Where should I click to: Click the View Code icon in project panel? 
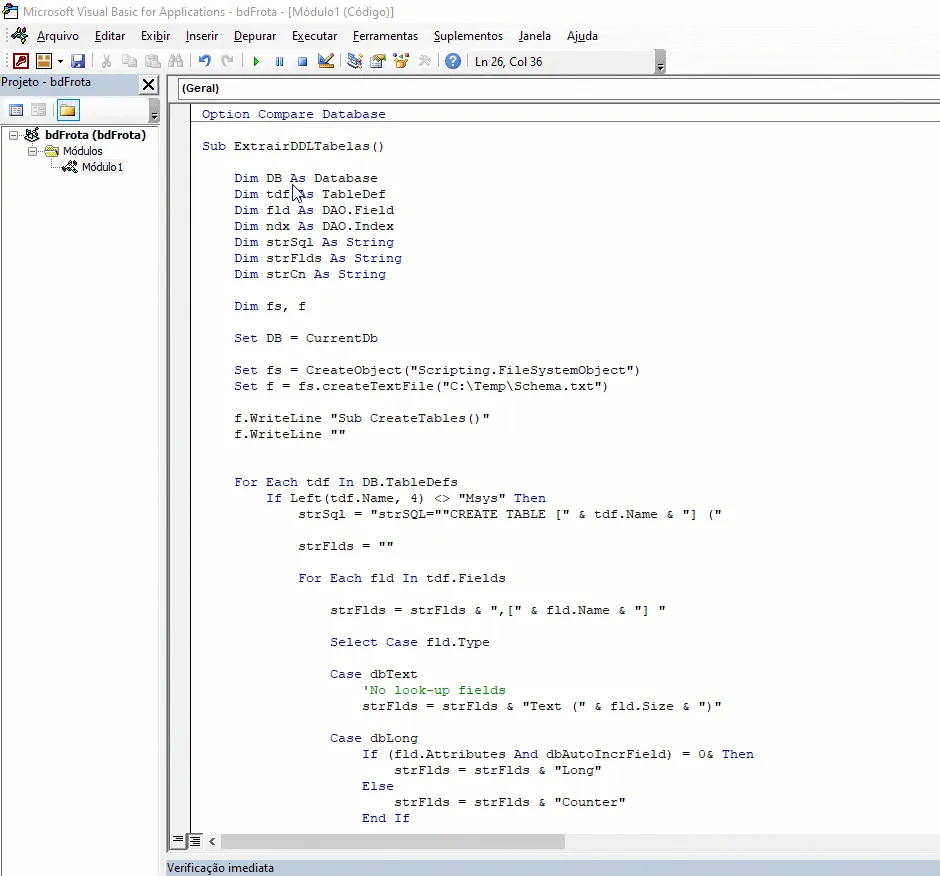(16, 110)
